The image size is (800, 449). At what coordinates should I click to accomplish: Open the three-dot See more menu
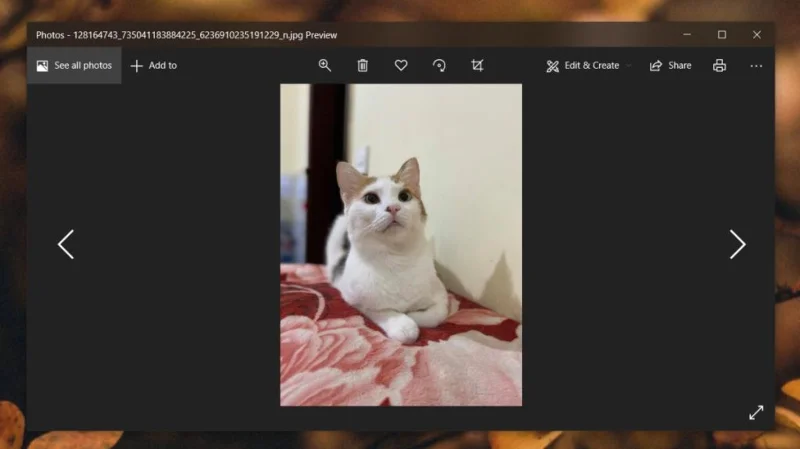coord(756,66)
